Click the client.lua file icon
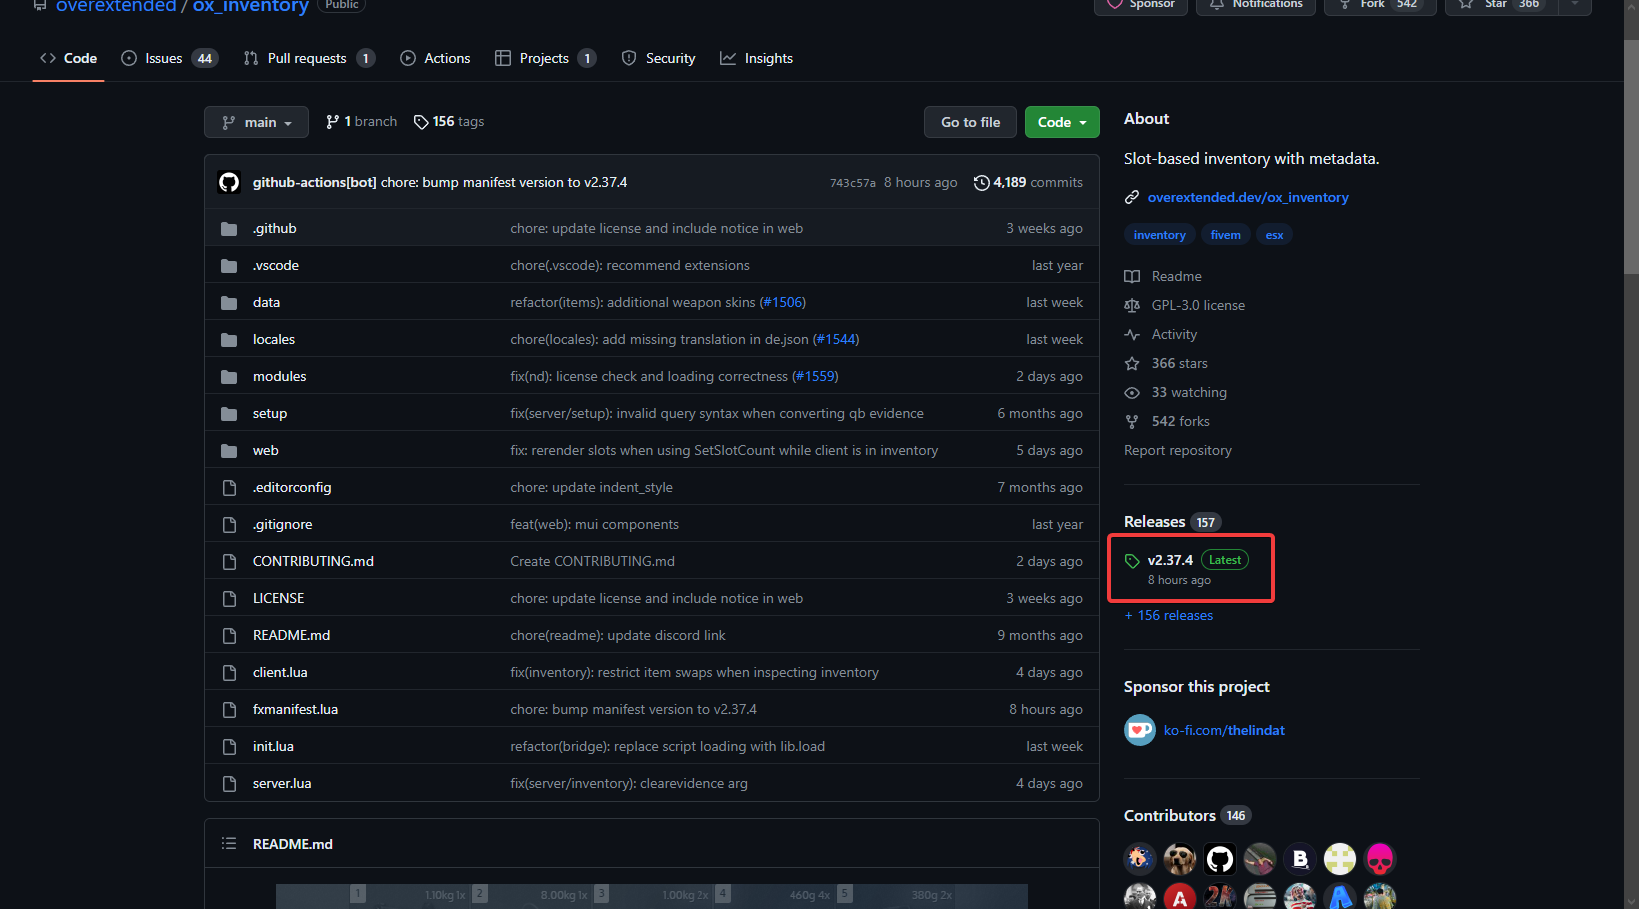The image size is (1639, 909). point(229,673)
